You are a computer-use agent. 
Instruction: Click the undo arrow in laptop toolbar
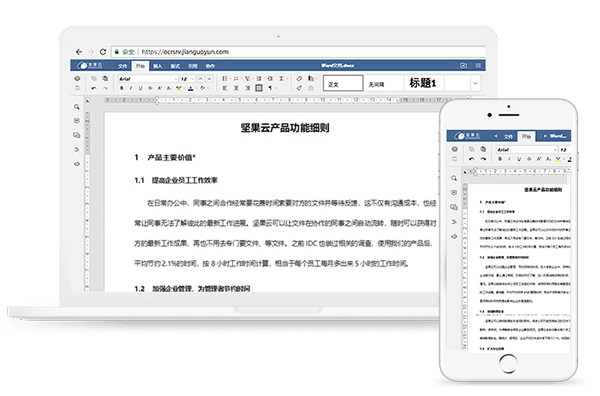click(x=94, y=88)
